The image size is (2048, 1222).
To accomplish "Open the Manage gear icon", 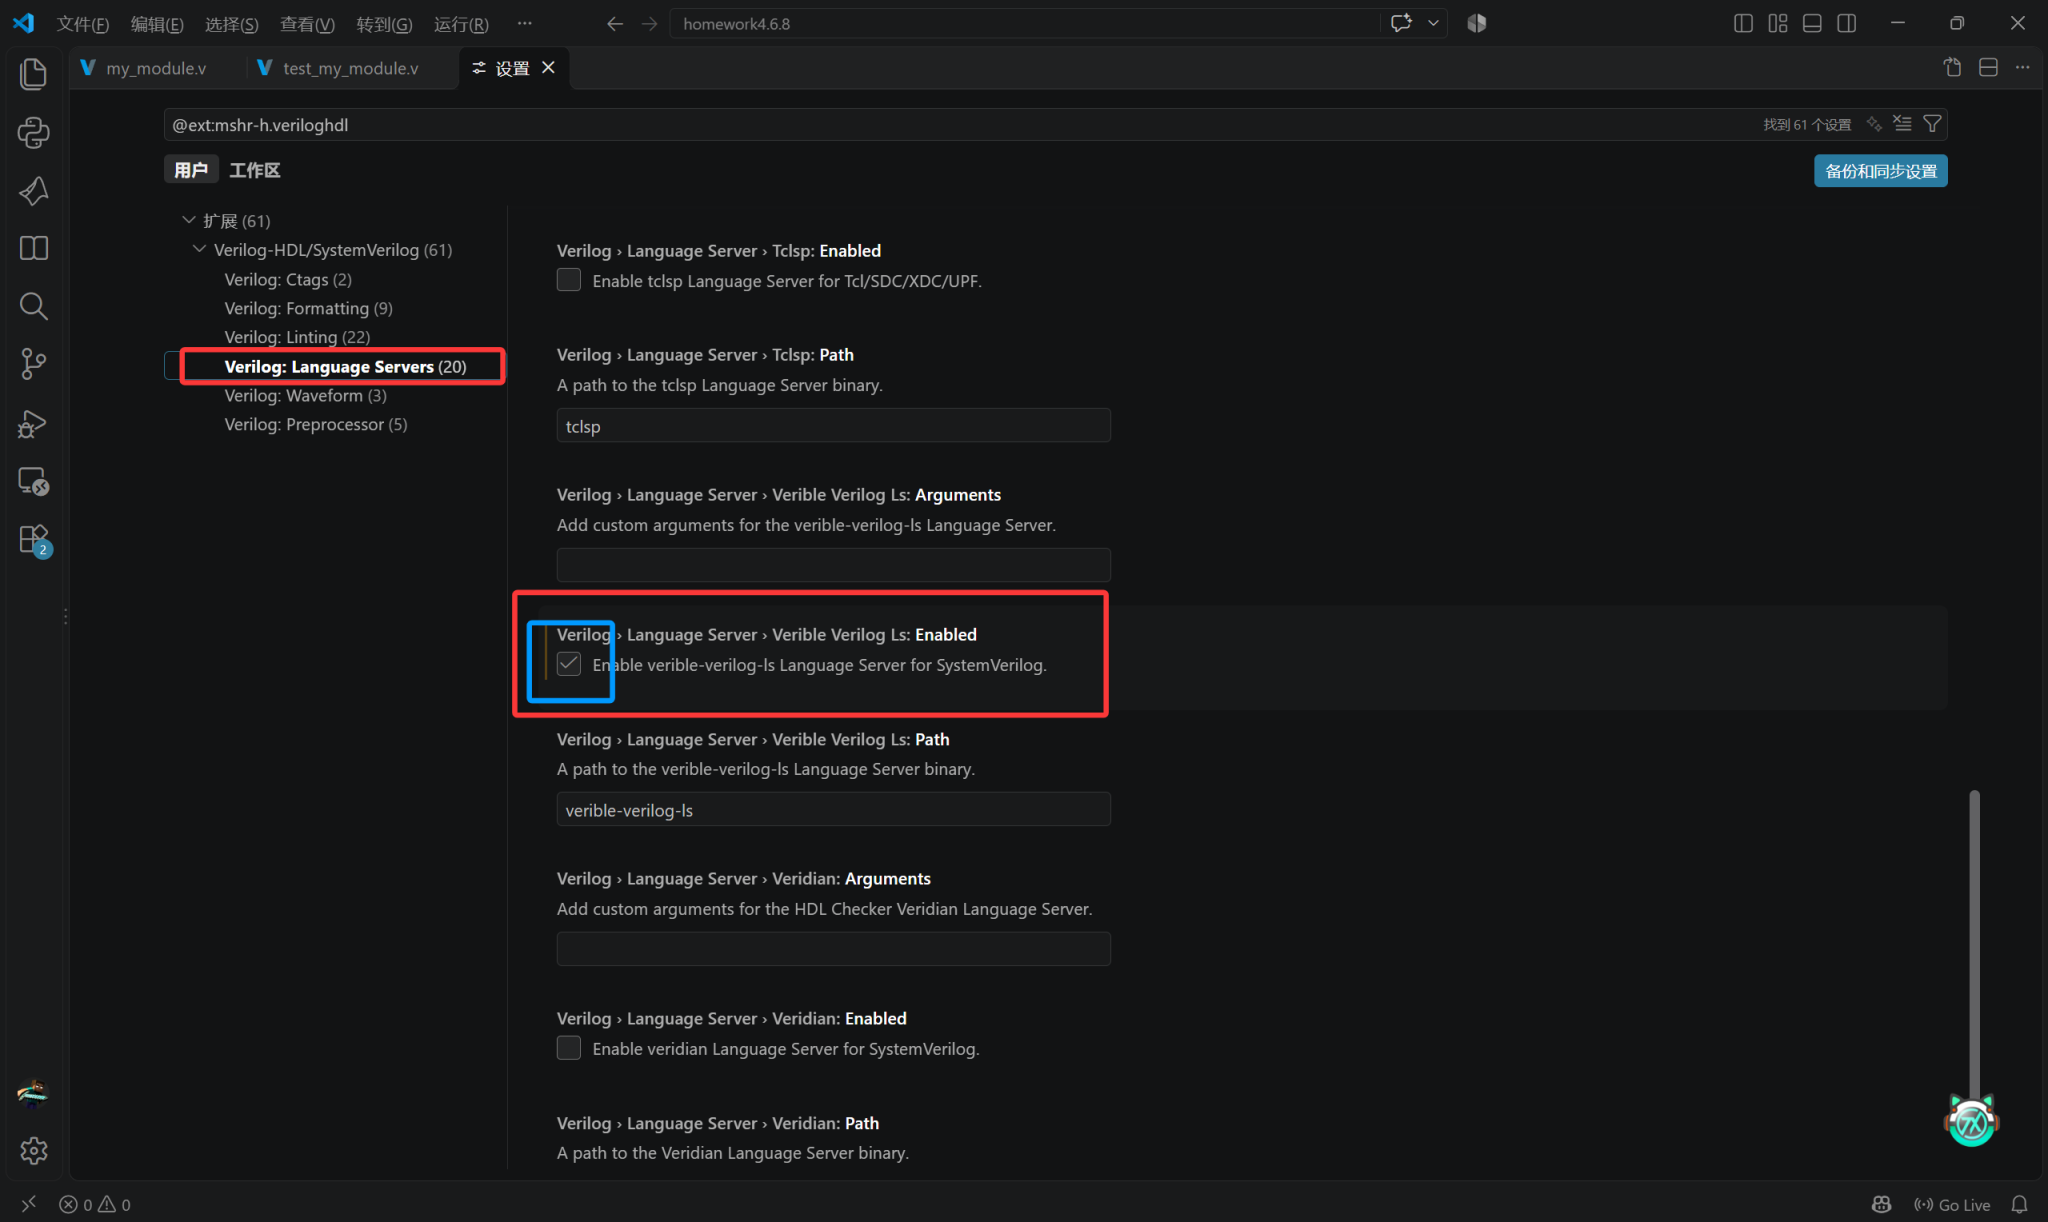I will [x=33, y=1151].
